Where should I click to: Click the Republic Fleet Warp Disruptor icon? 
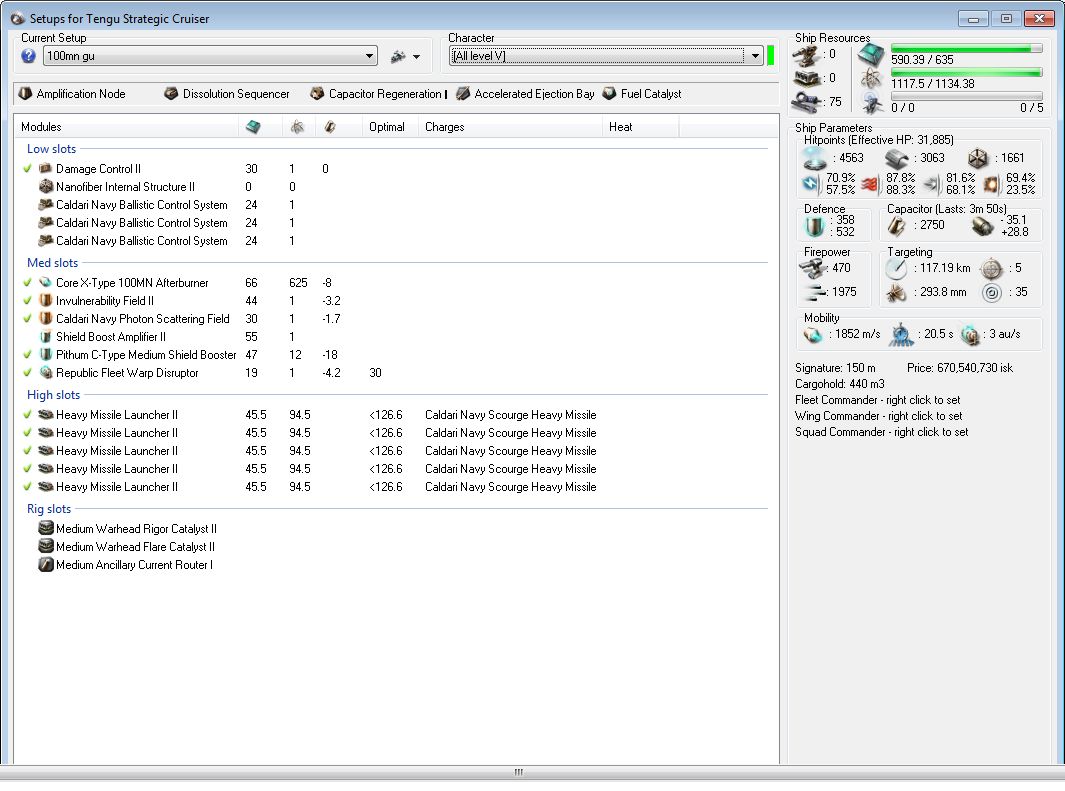[45, 373]
